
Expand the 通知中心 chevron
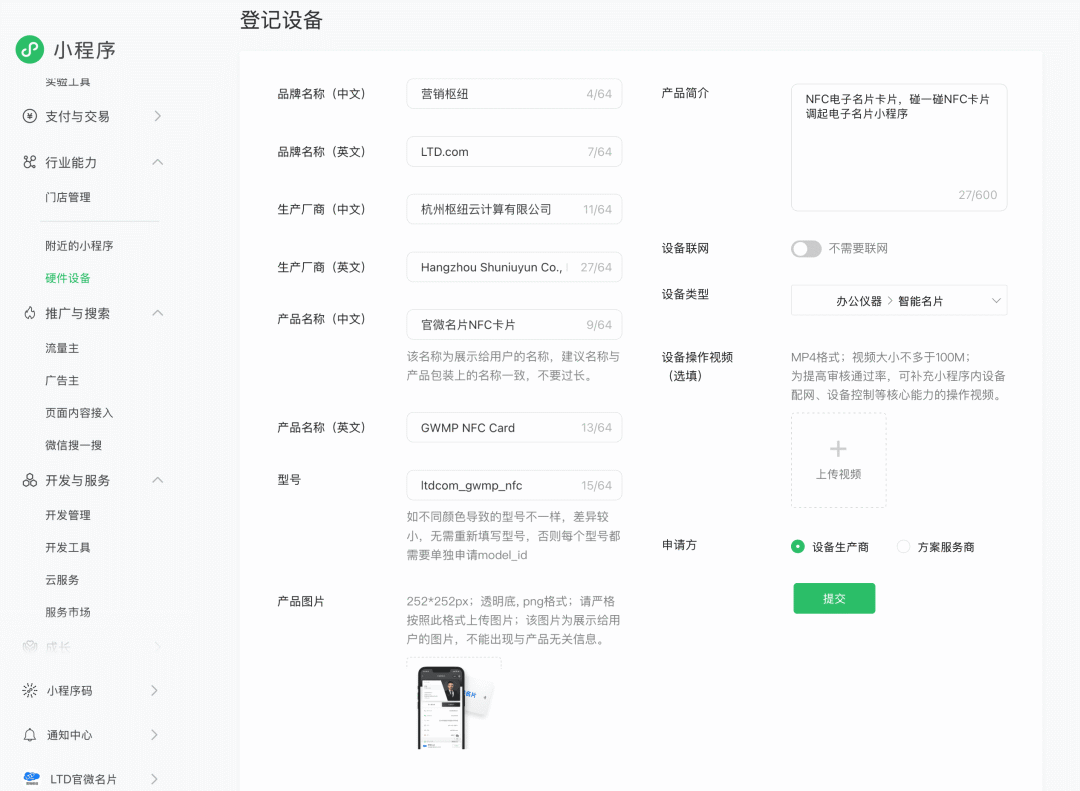click(154, 735)
